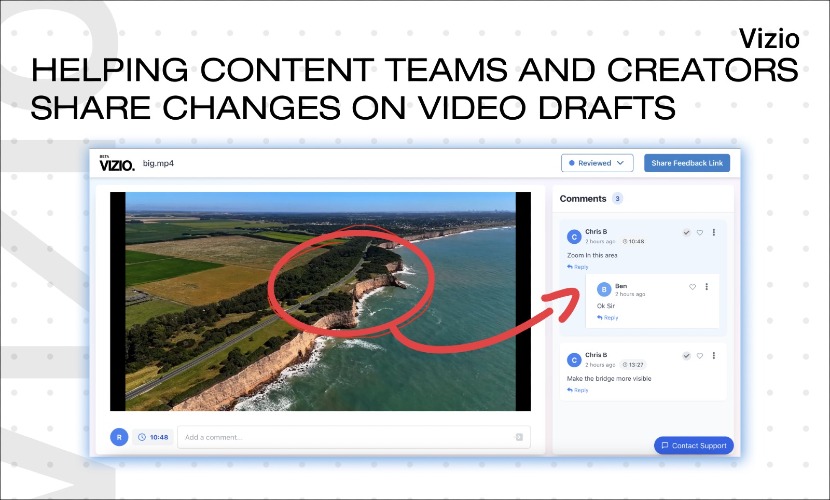Click the video preview frame
The image size is (830, 500).
(x=320, y=301)
